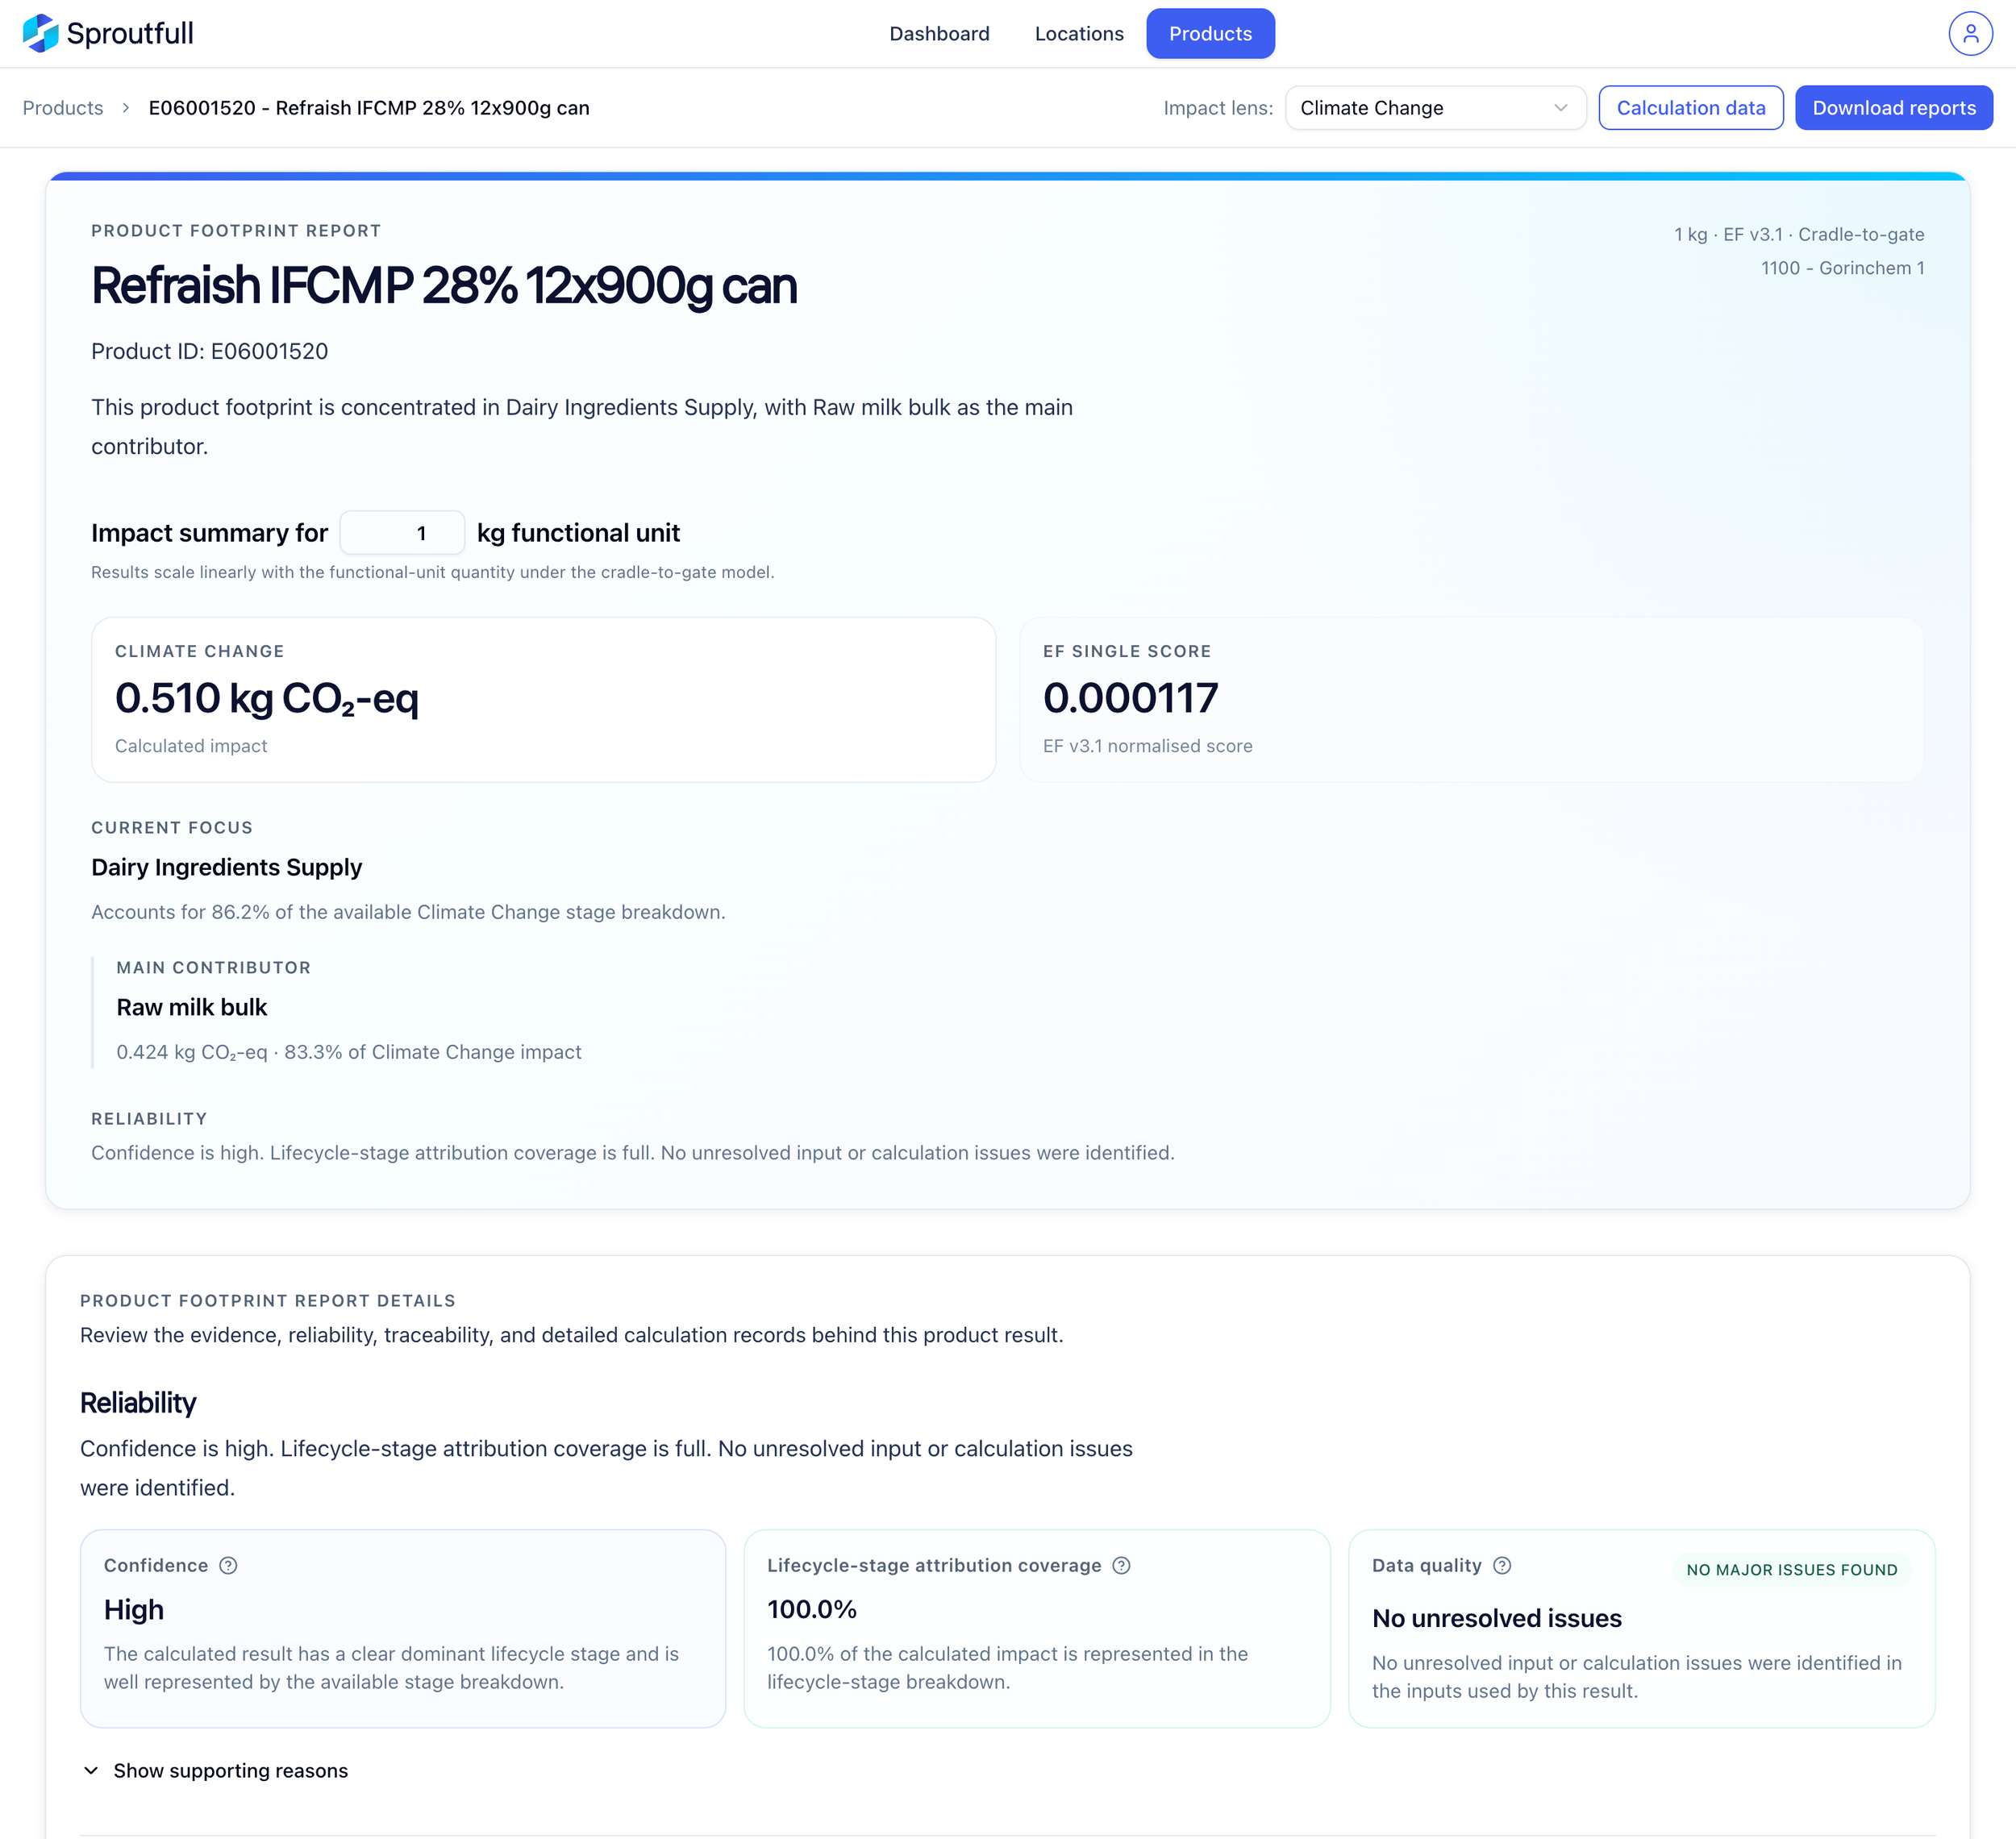This screenshot has width=2016, height=1839.
Task: Click the Sproutfull brand name
Action: click(x=130, y=33)
